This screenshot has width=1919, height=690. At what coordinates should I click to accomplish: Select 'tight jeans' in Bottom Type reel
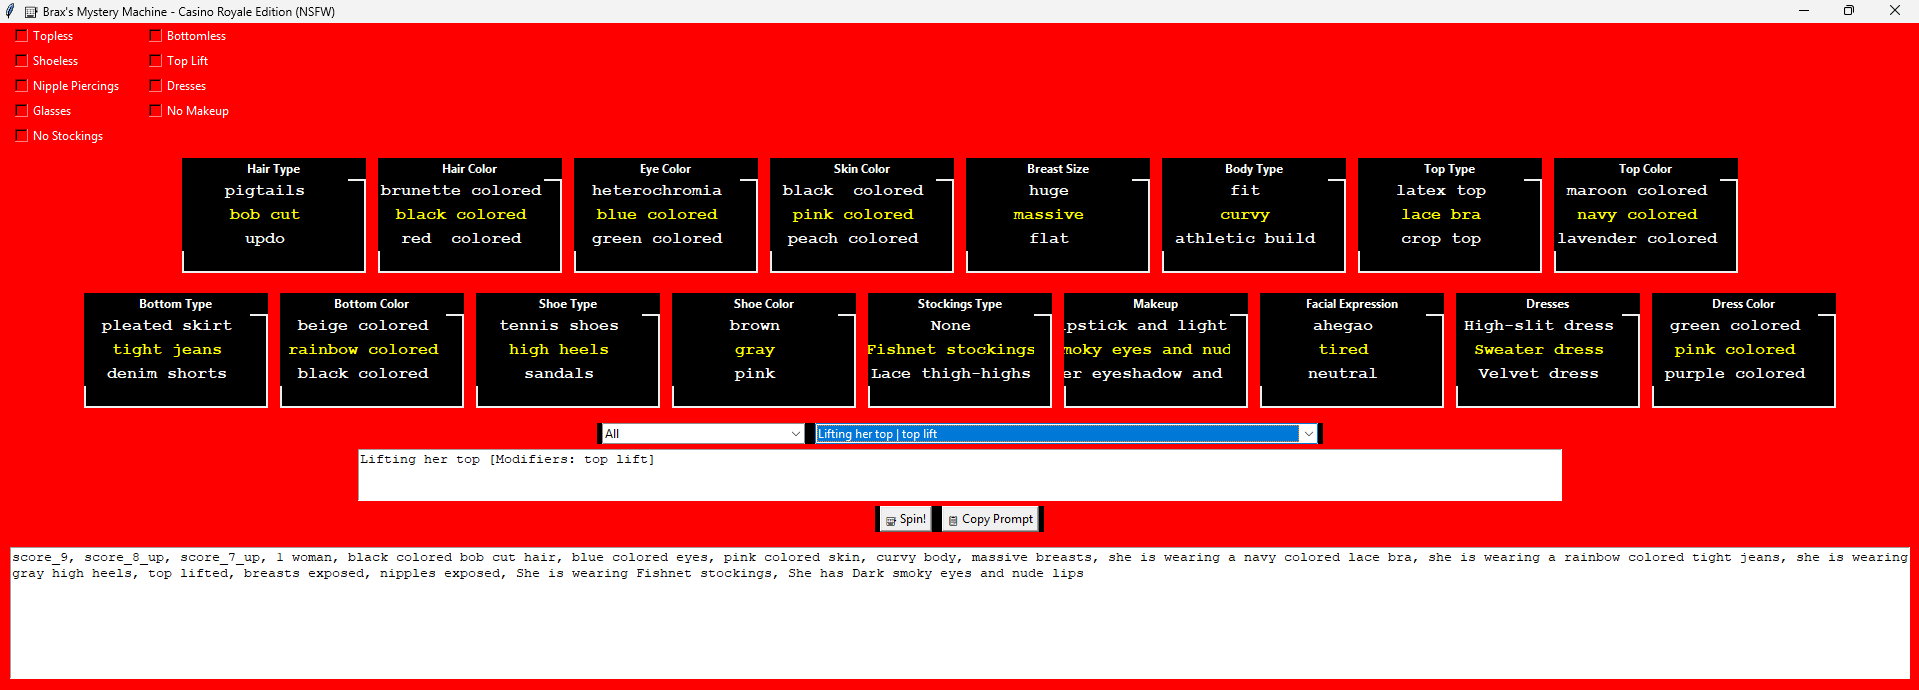coord(166,349)
